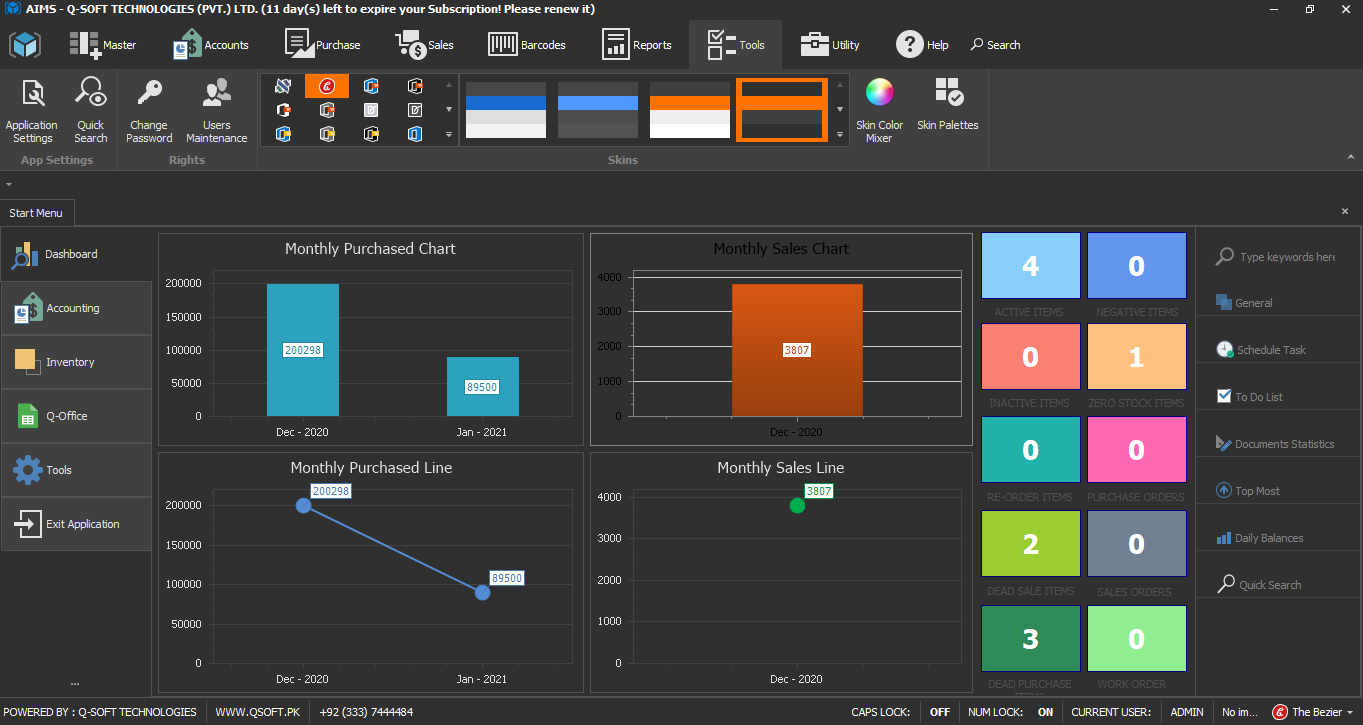
Task: Open the Utility ribbon tab
Action: pyautogui.click(x=830, y=45)
